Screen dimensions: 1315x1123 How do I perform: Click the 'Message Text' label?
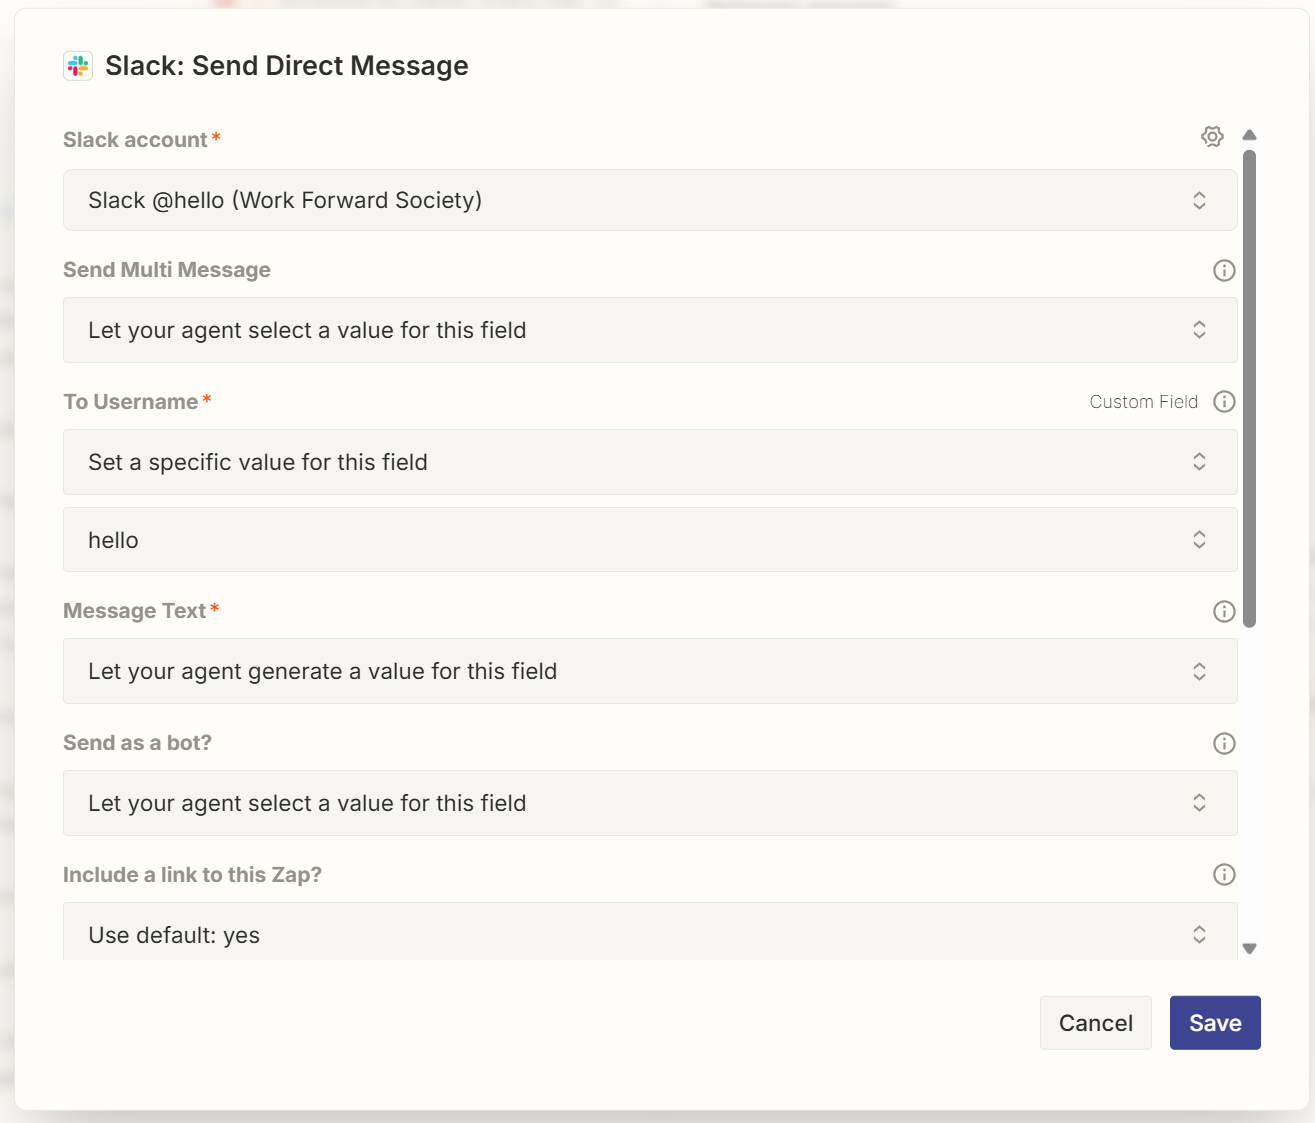click(x=135, y=611)
